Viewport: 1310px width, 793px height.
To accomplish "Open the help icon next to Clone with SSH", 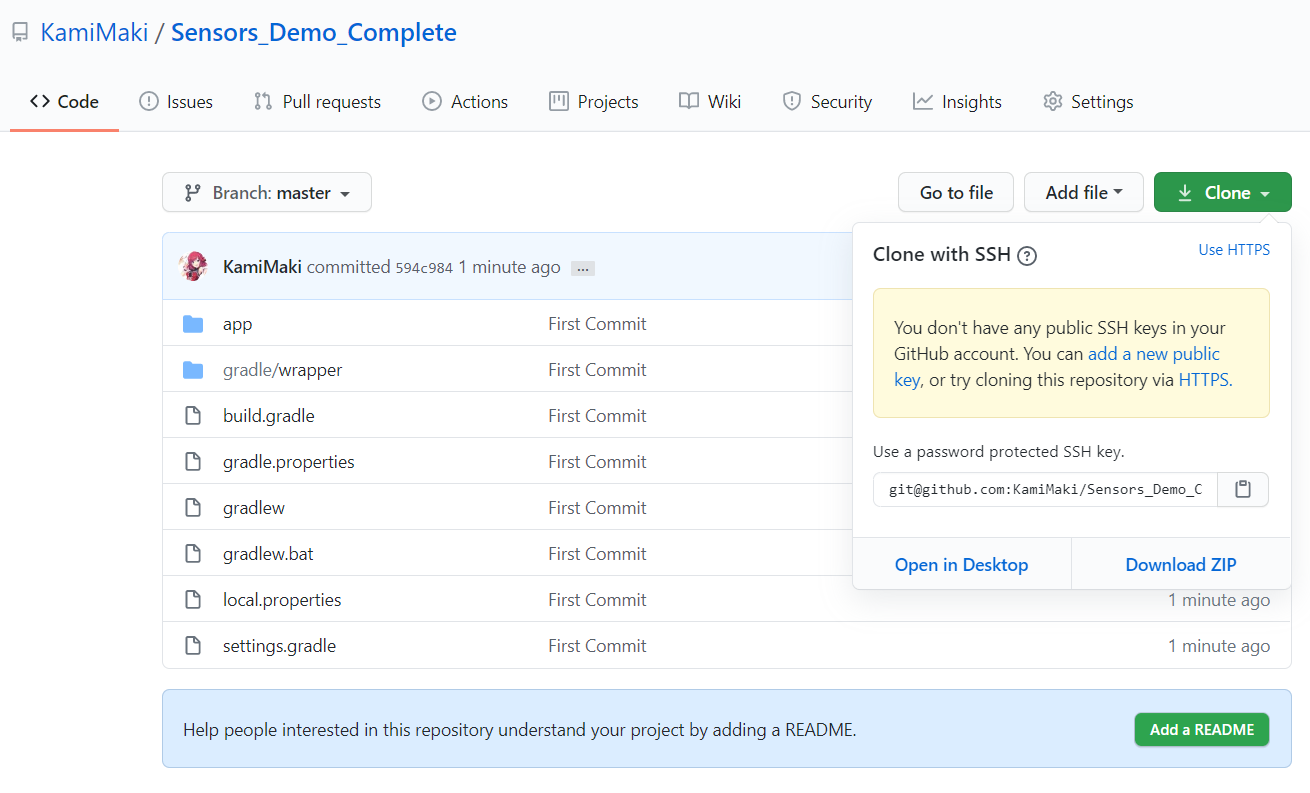I will [1027, 255].
